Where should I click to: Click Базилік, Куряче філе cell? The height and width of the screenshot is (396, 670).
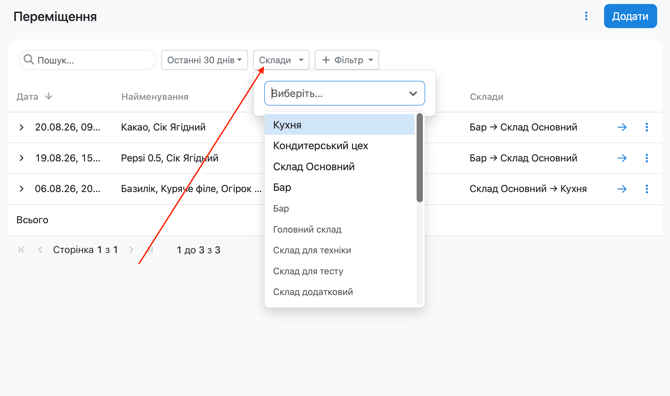point(191,189)
